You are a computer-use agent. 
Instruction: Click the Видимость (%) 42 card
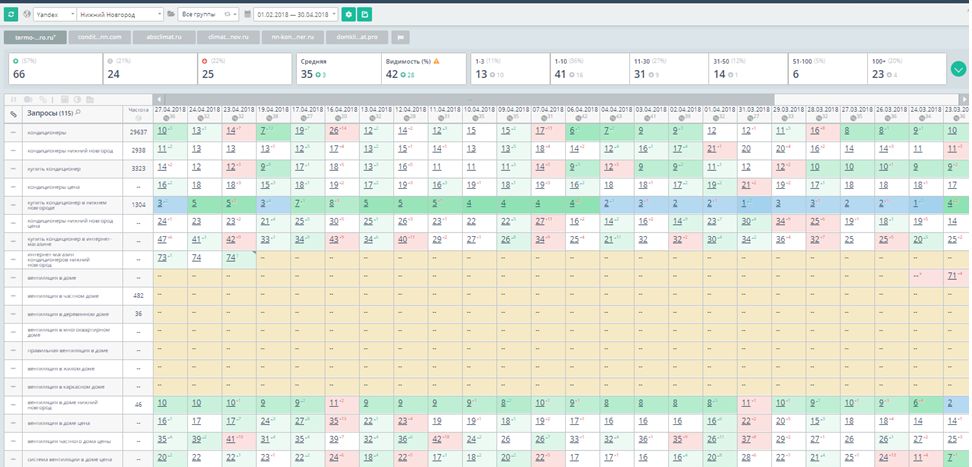coord(423,68)
